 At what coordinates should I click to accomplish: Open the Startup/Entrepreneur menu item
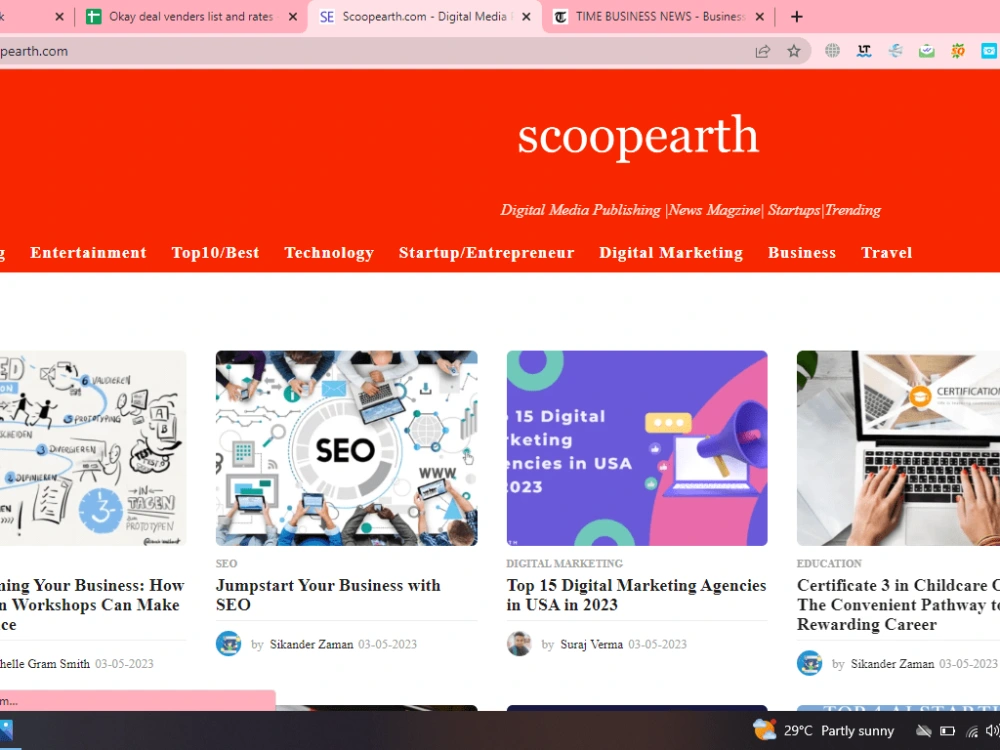click(487, 253)
